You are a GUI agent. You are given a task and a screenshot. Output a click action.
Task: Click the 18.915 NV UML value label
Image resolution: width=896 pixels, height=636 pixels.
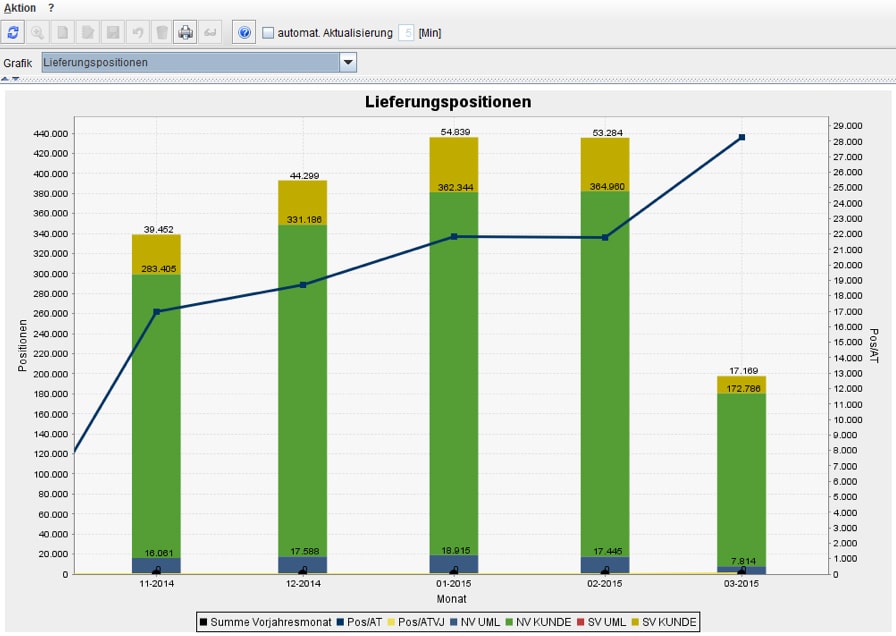click(455, 550)
